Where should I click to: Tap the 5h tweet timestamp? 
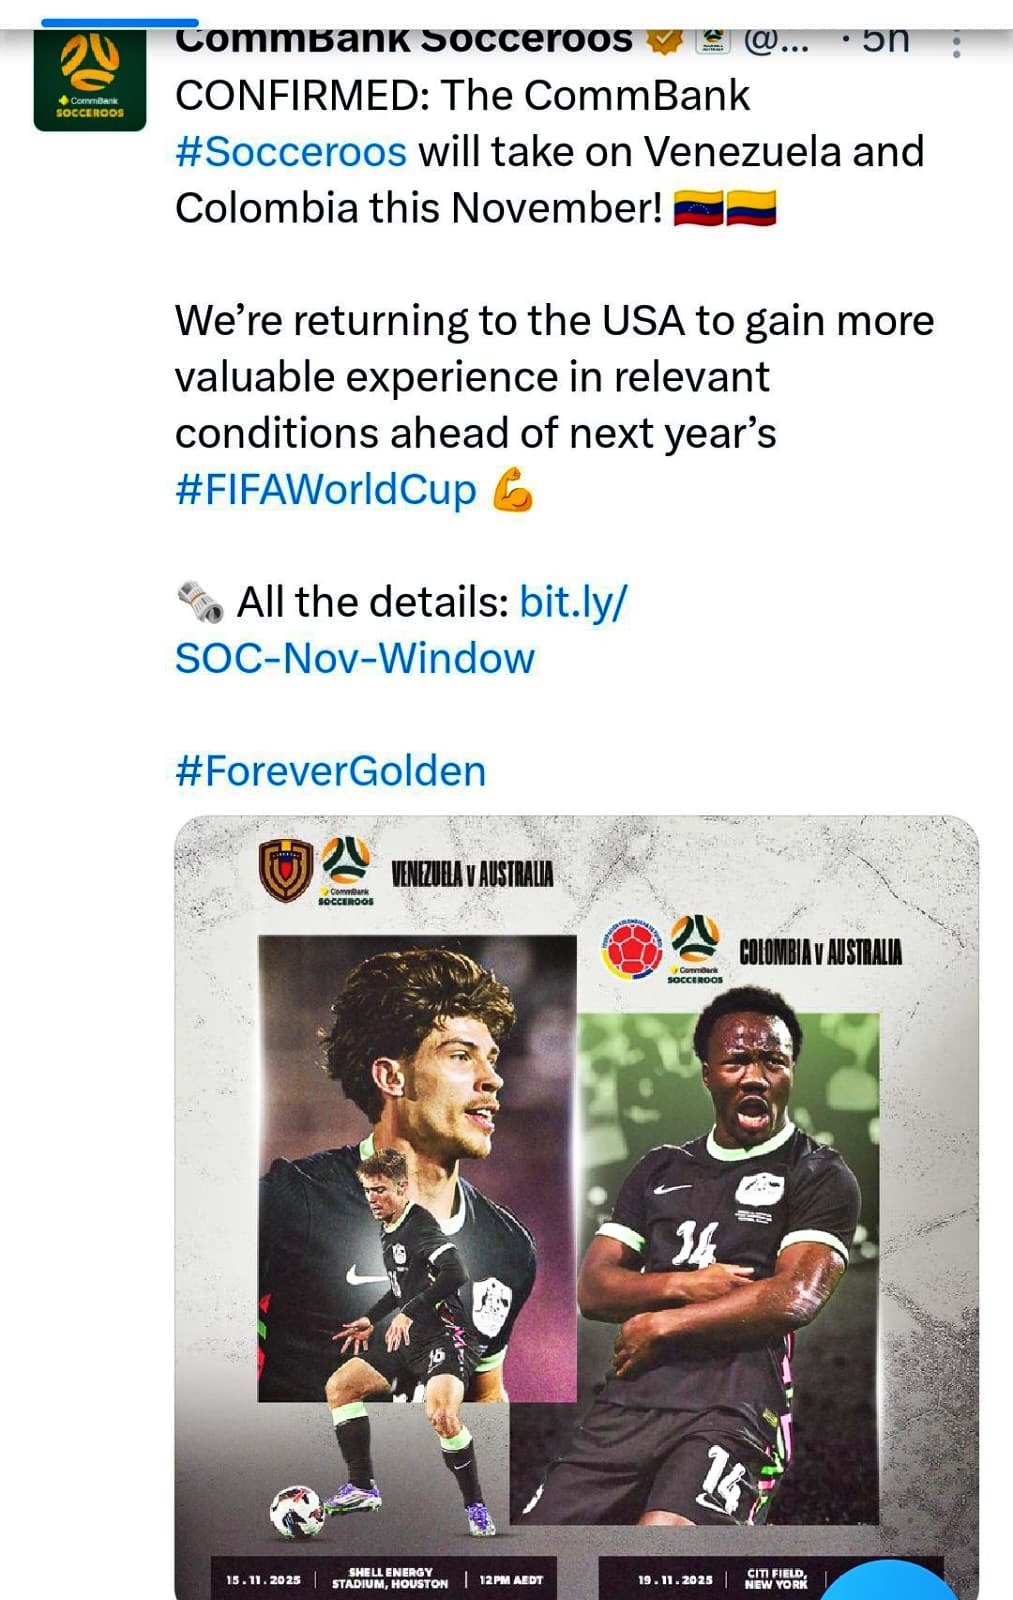[885, 40]
